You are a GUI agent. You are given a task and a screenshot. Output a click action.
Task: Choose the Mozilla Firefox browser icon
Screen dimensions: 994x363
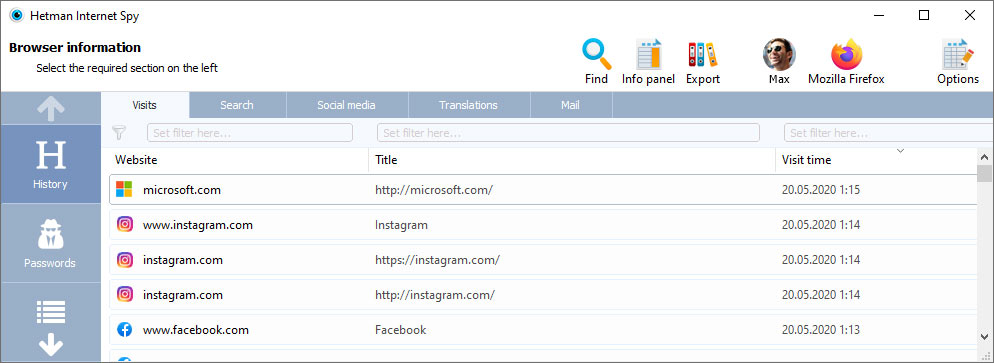846,54
